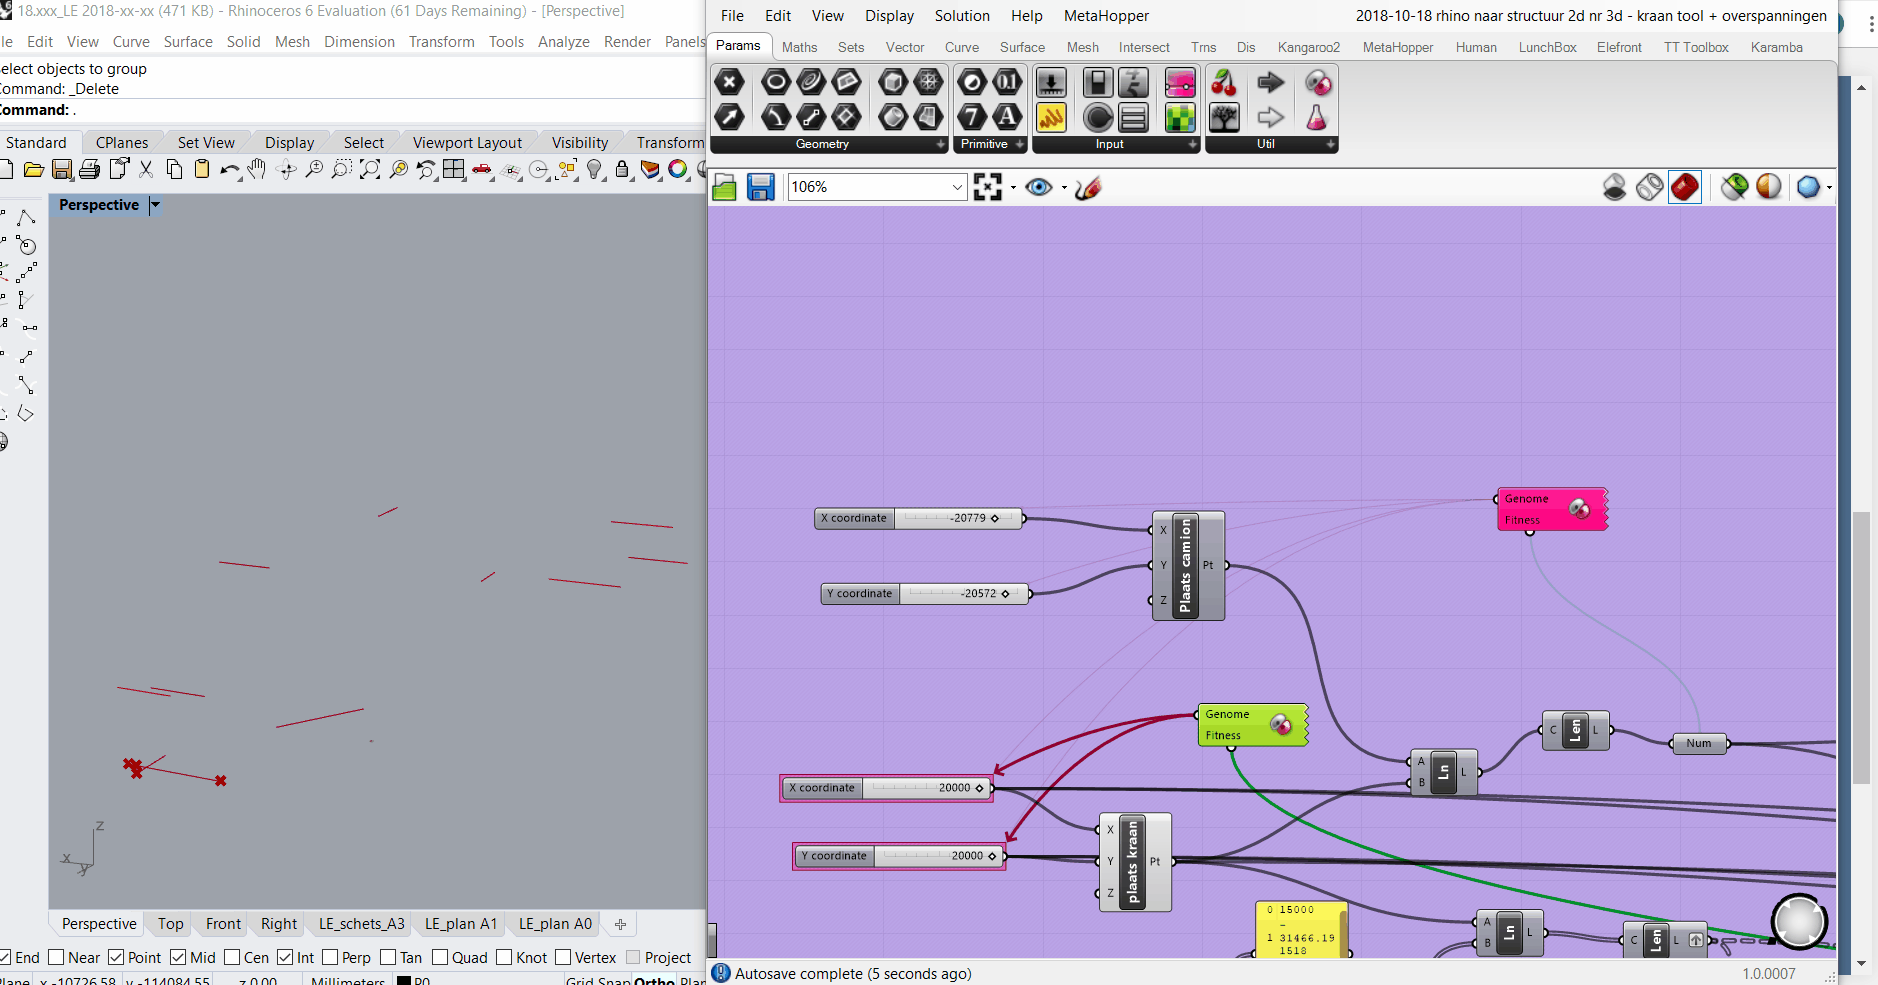Click the Cut scissors icon in Rhino toolbar

pos(146,169)
